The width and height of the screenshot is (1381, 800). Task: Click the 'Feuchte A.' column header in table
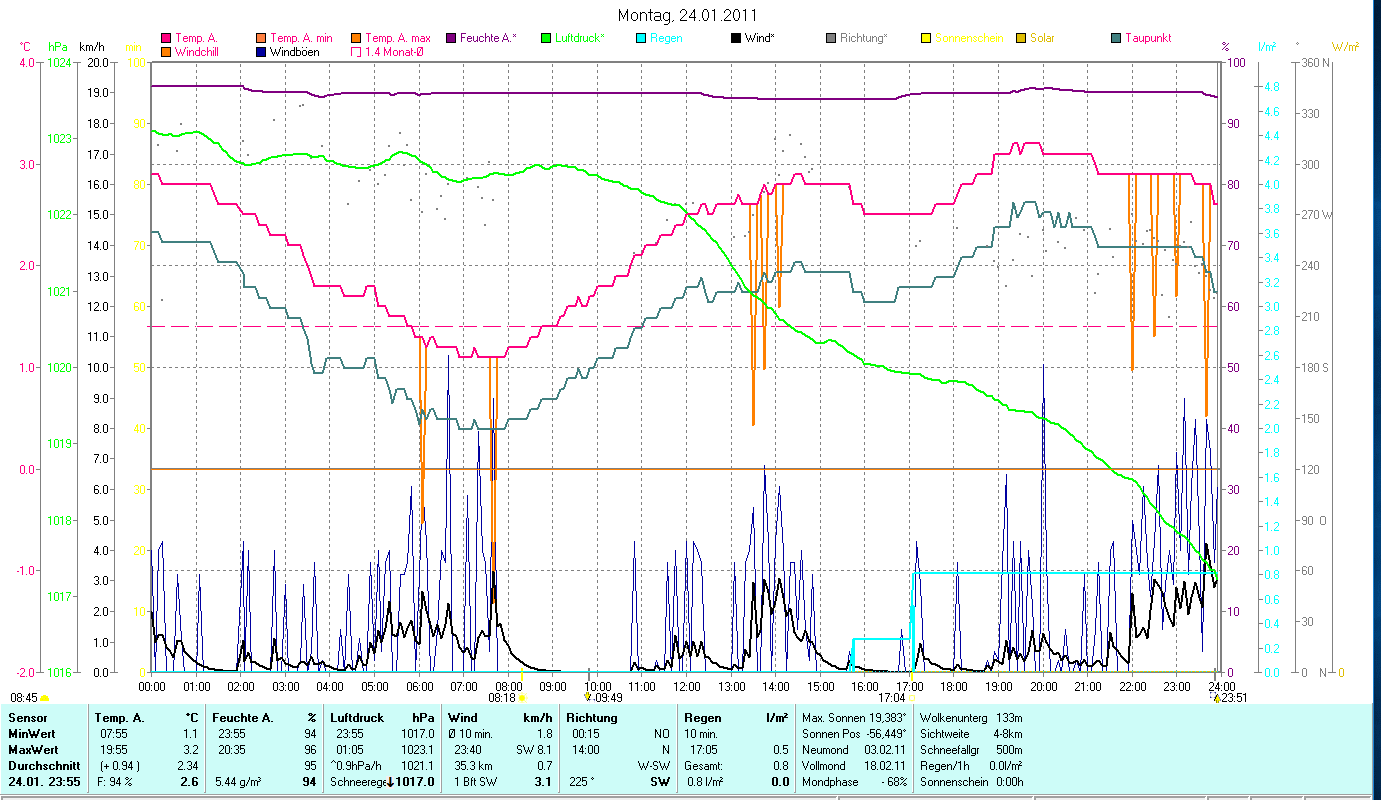[x=244, y=718]
